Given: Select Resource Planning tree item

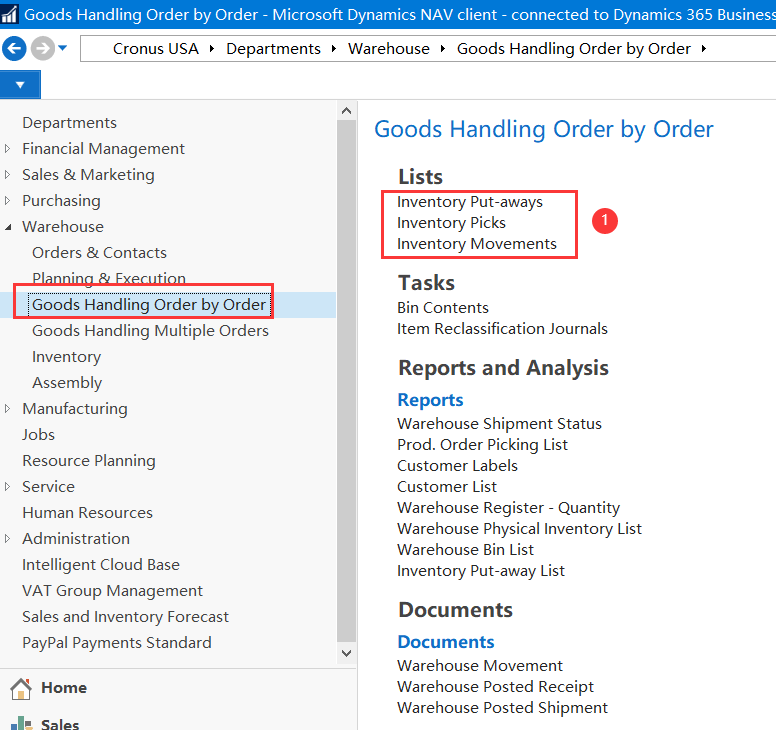Looking at the screenshot, I should 89,460.
